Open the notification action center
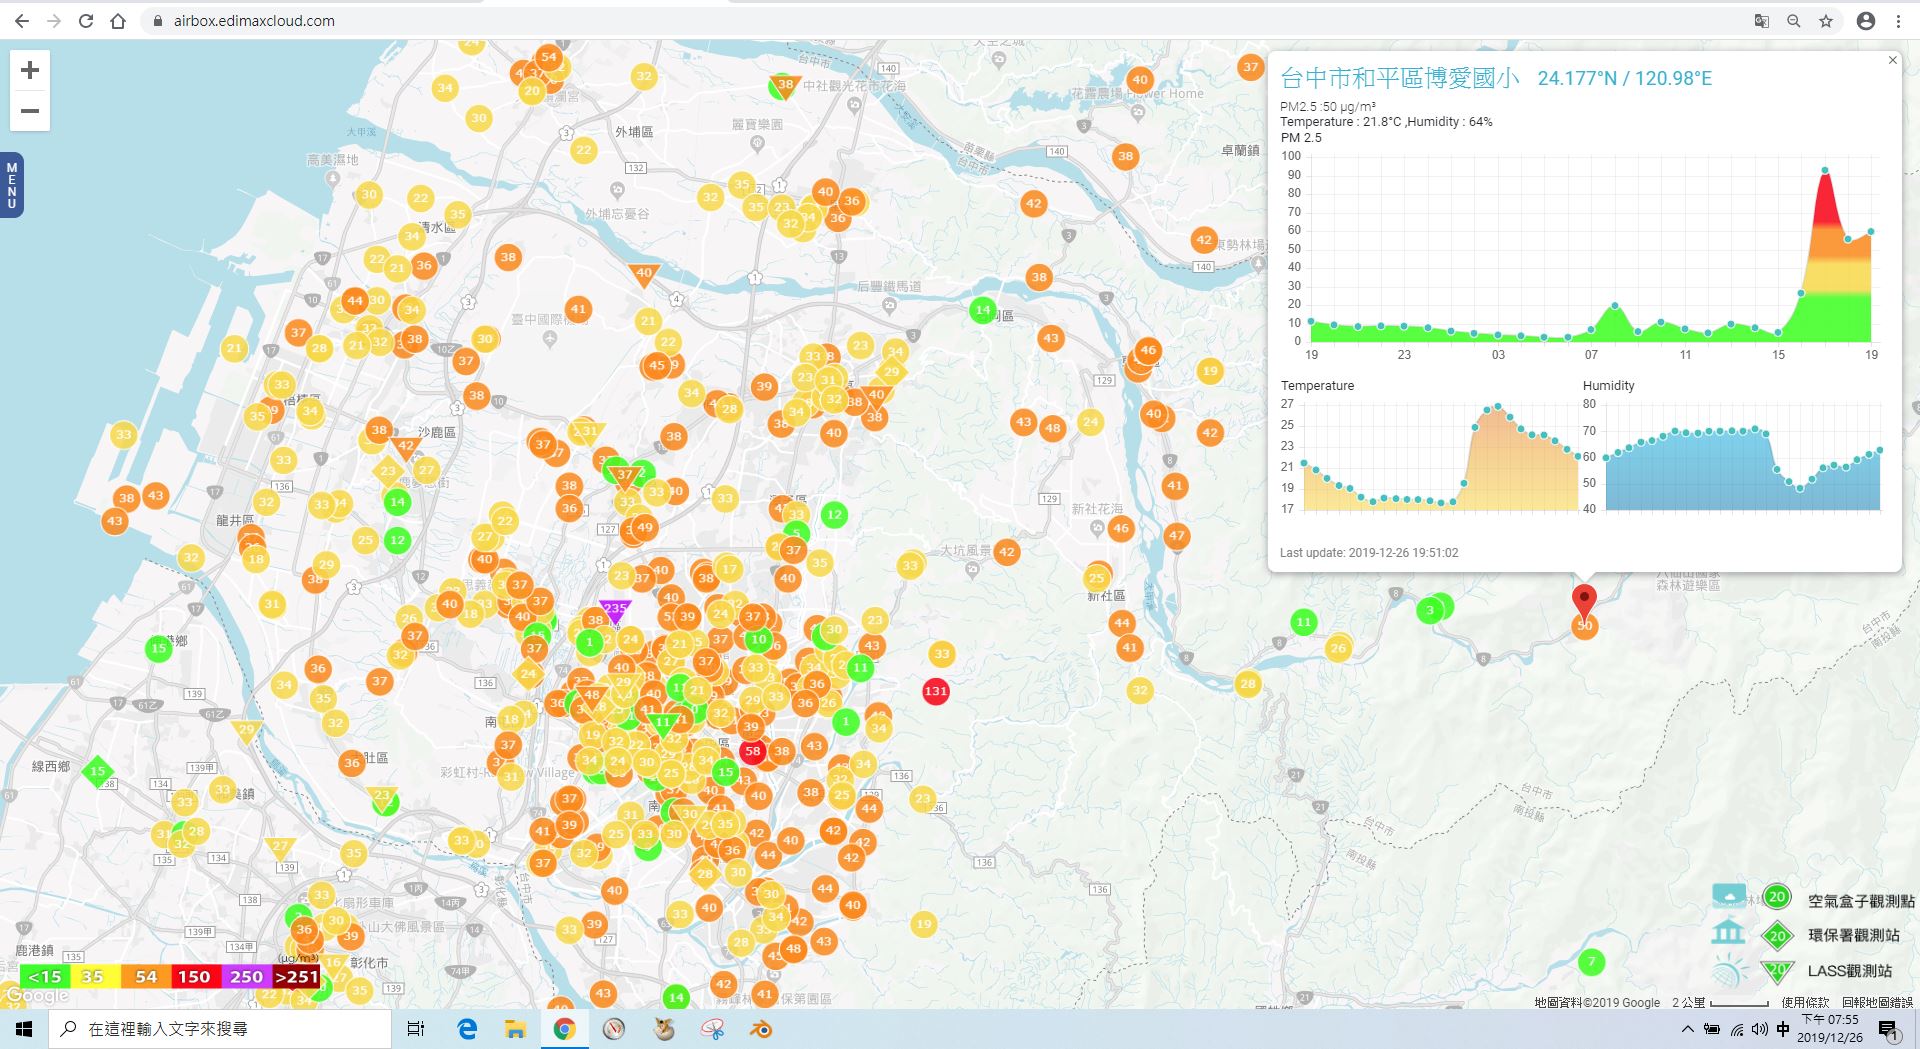Screen dimensions: 1920x1049 click(1889, 1030)
